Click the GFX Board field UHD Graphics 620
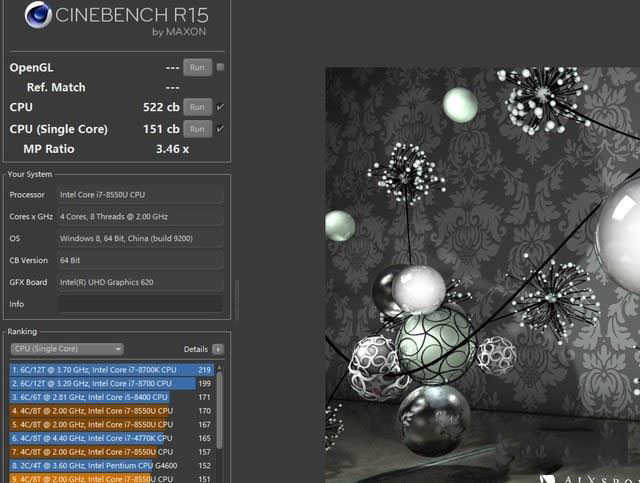This screenshot has height=483, width=640. tap(140, 282)
